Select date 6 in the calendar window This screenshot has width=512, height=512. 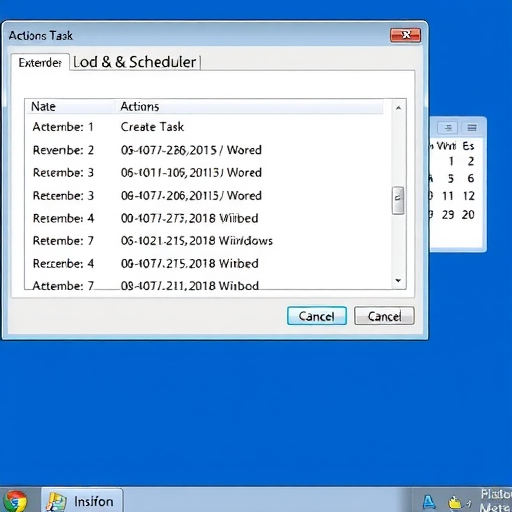tap(471, 178)
